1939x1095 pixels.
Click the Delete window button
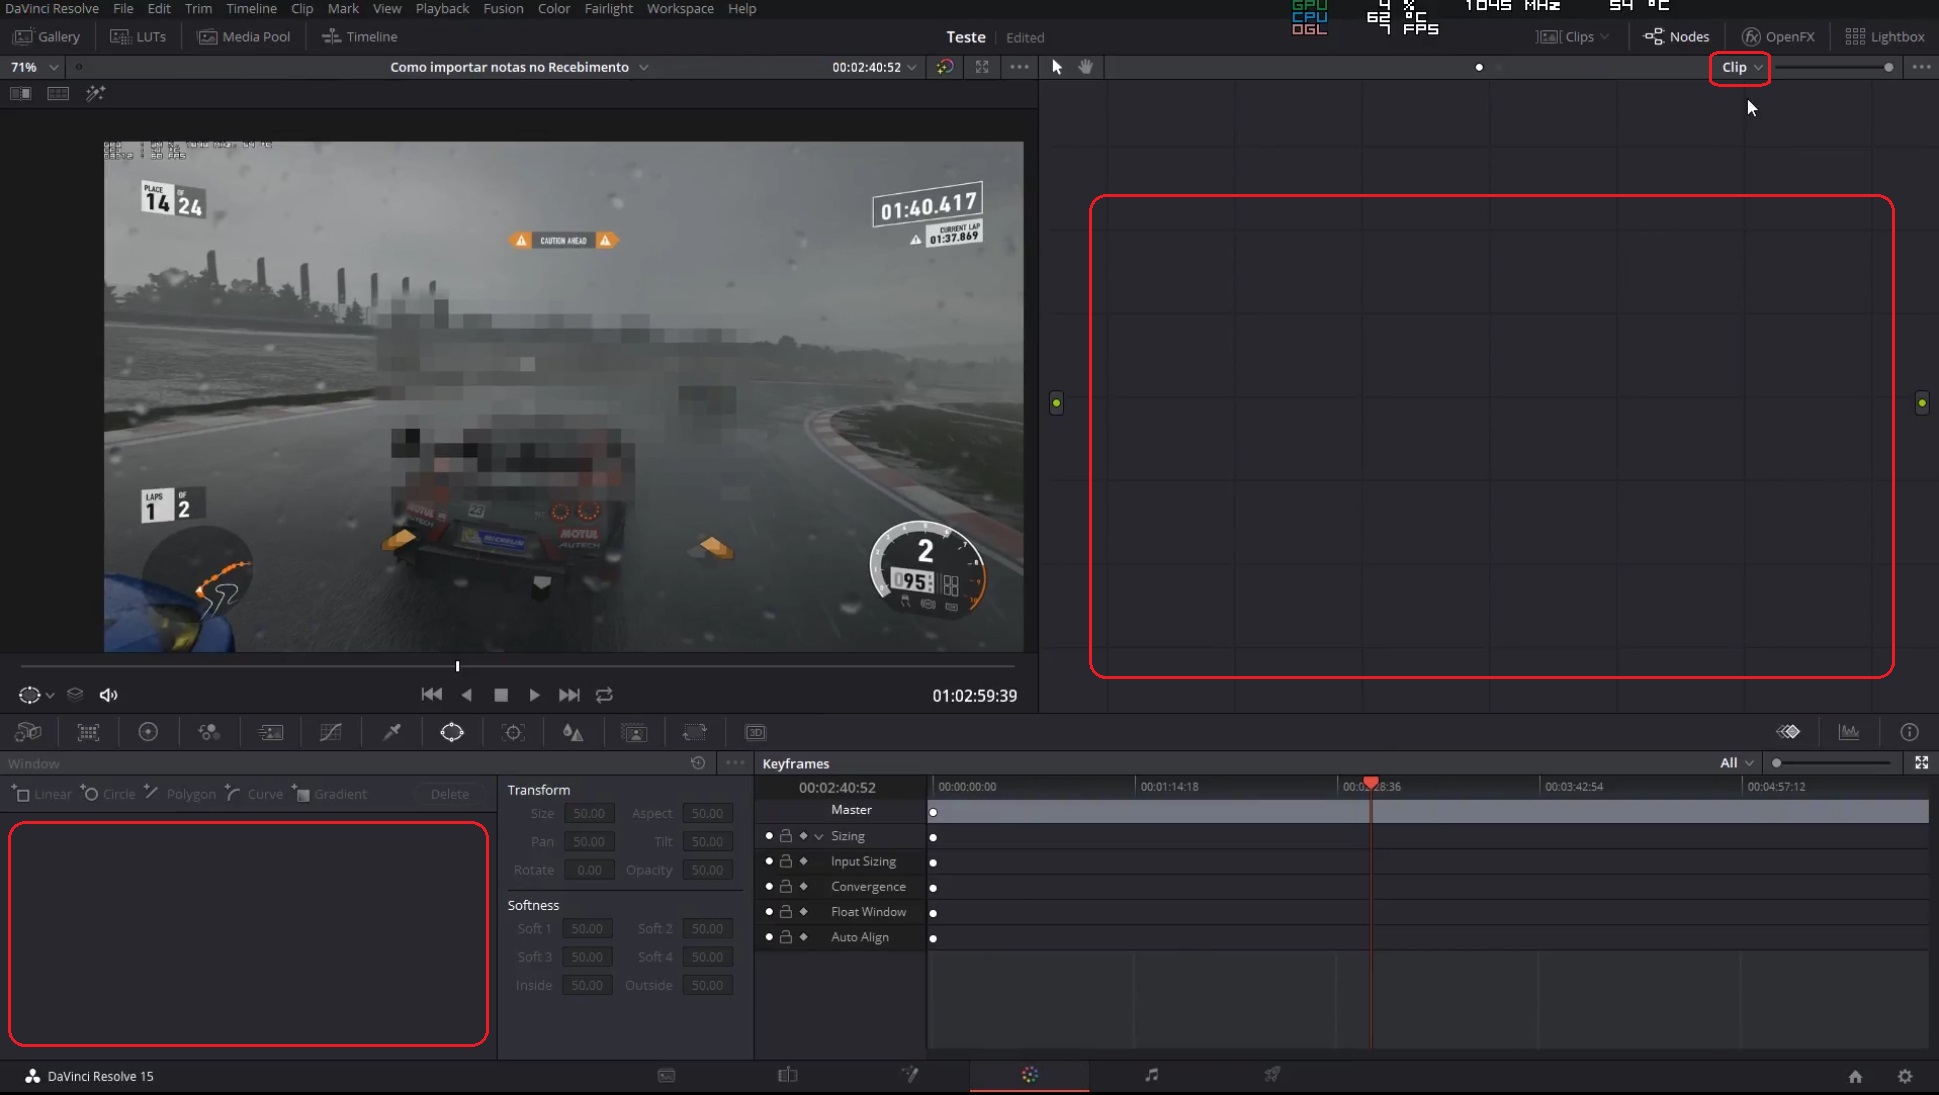pyautogui.click(x=450, y=794)
